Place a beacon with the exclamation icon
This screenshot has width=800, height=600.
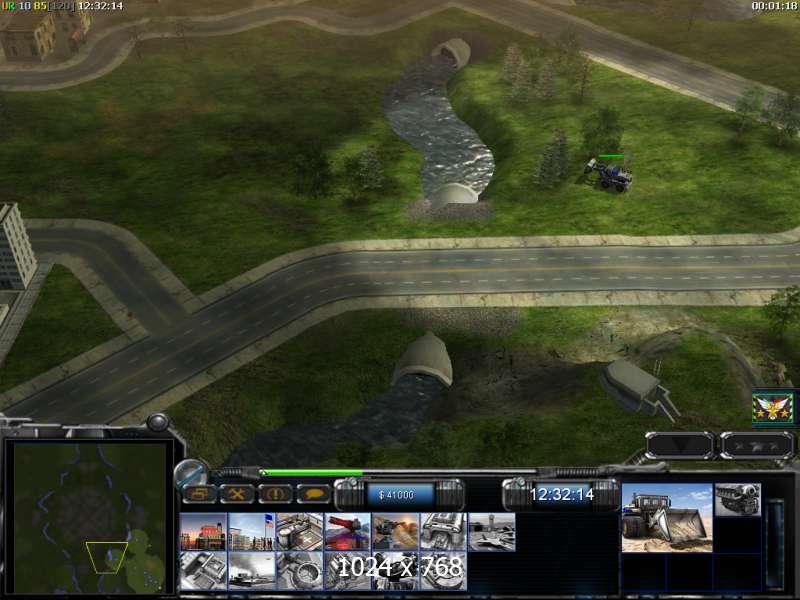click(x=276, y=494)
